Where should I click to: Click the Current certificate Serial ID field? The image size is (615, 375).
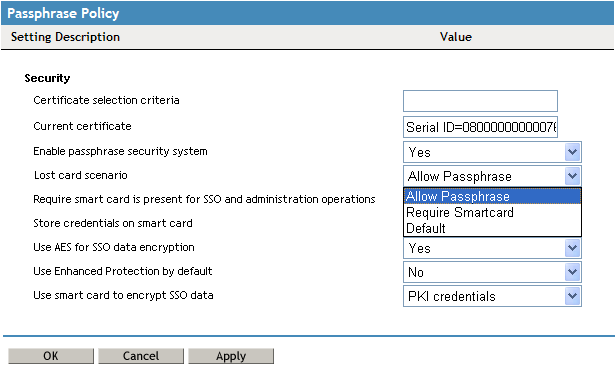coord(480,127)
